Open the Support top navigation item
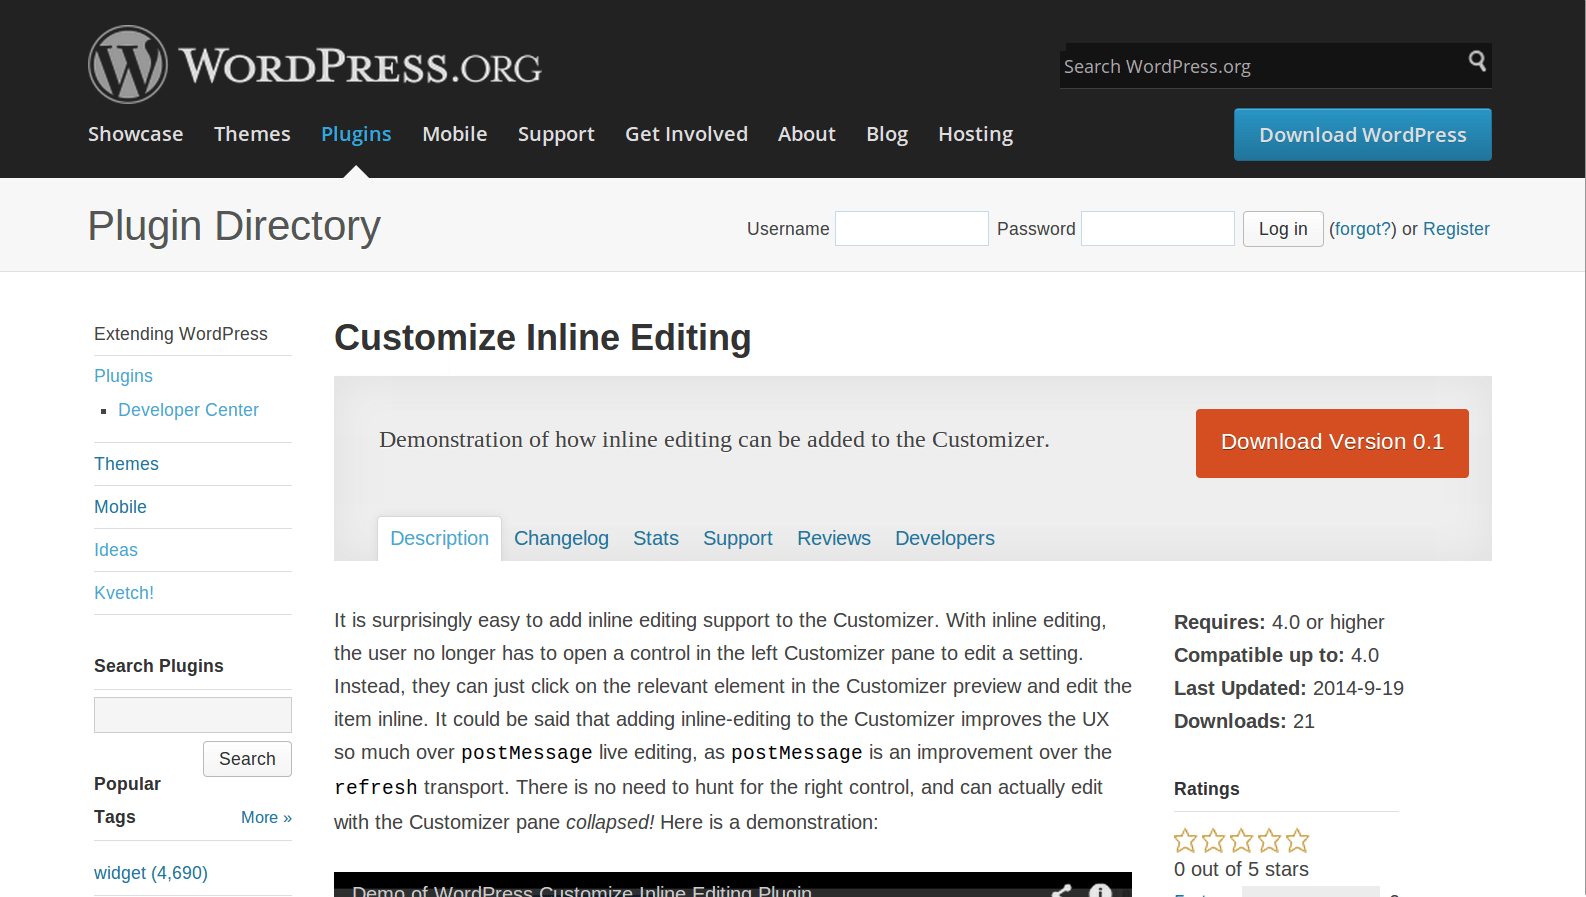This screenshot has height=897, width=1586. click(x=556, y=134)
